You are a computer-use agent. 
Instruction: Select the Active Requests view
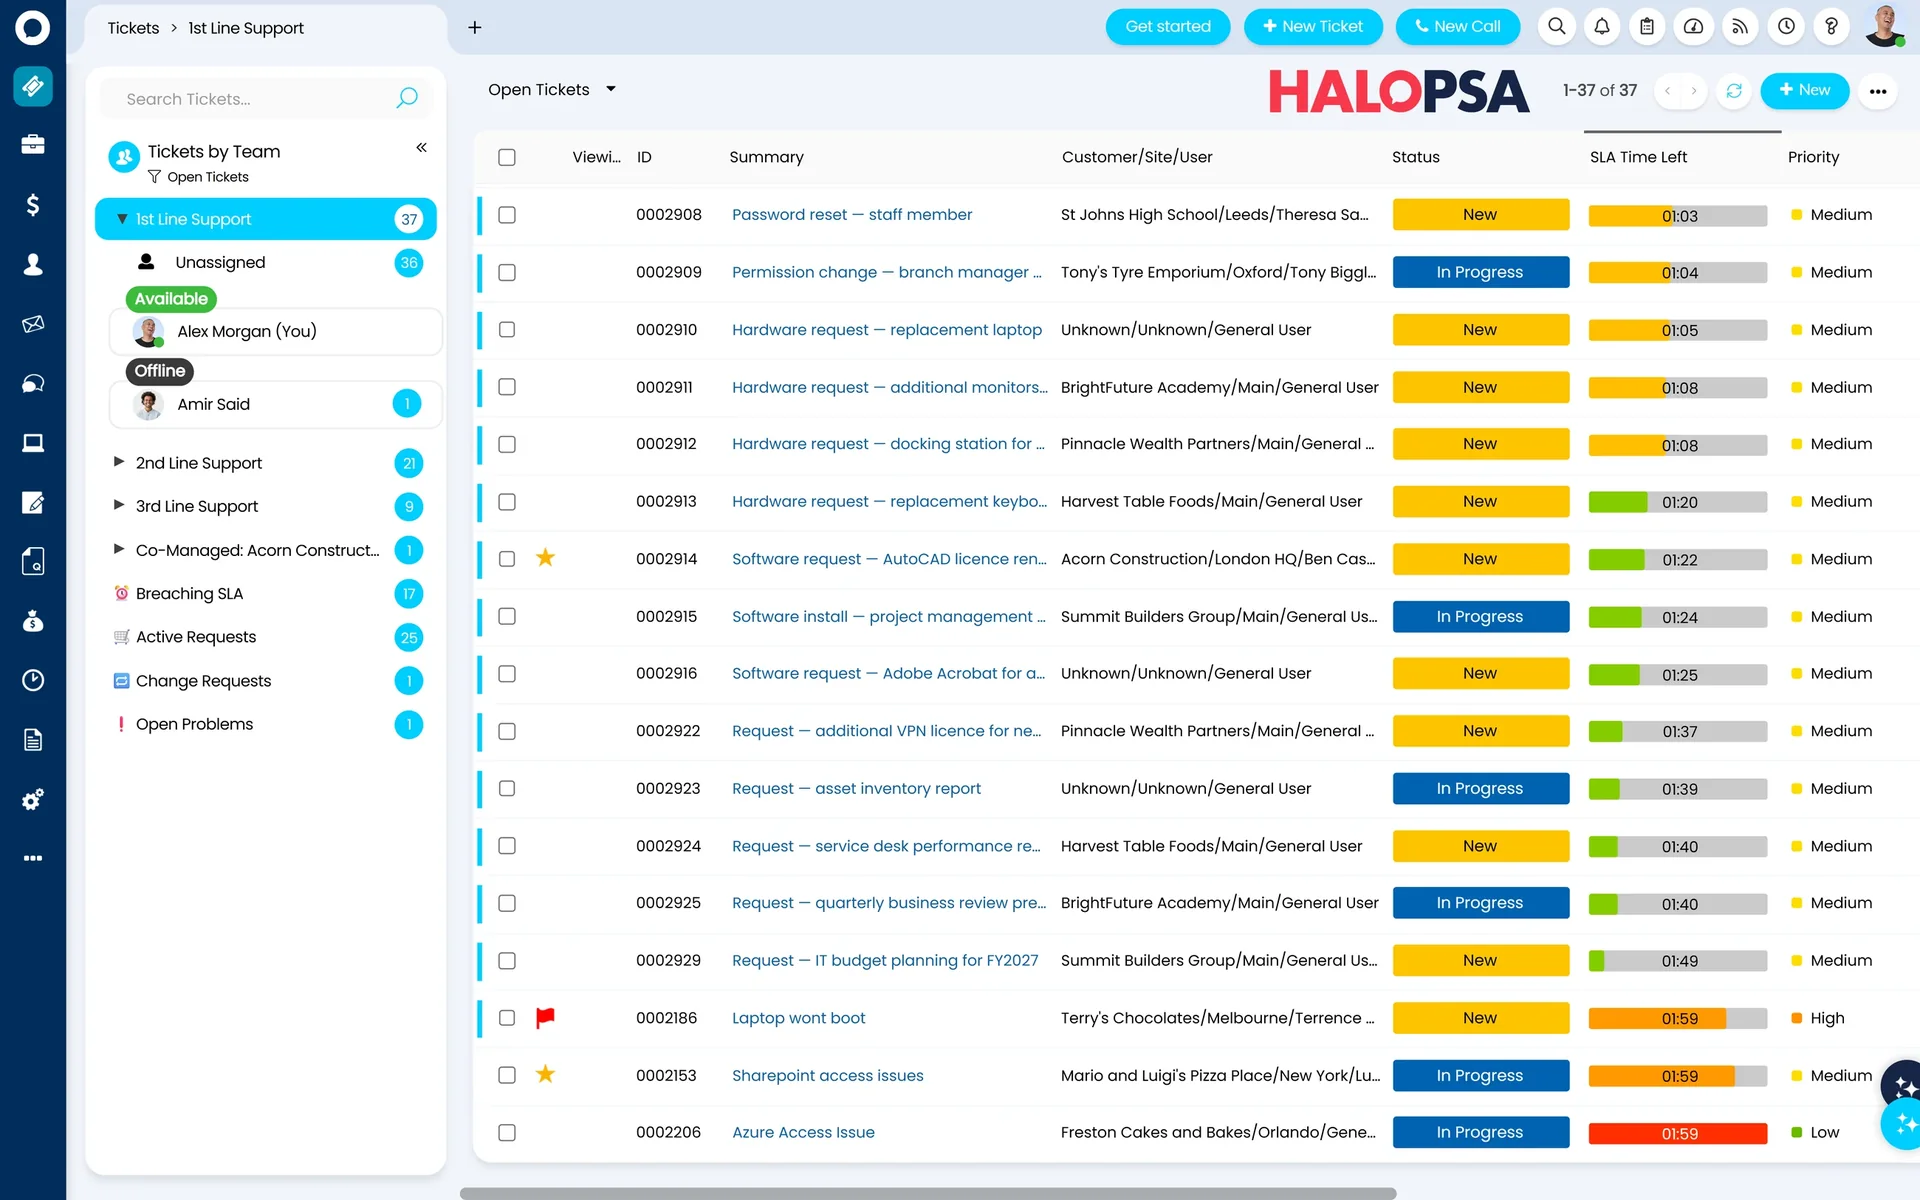click(x=266, y=637)
